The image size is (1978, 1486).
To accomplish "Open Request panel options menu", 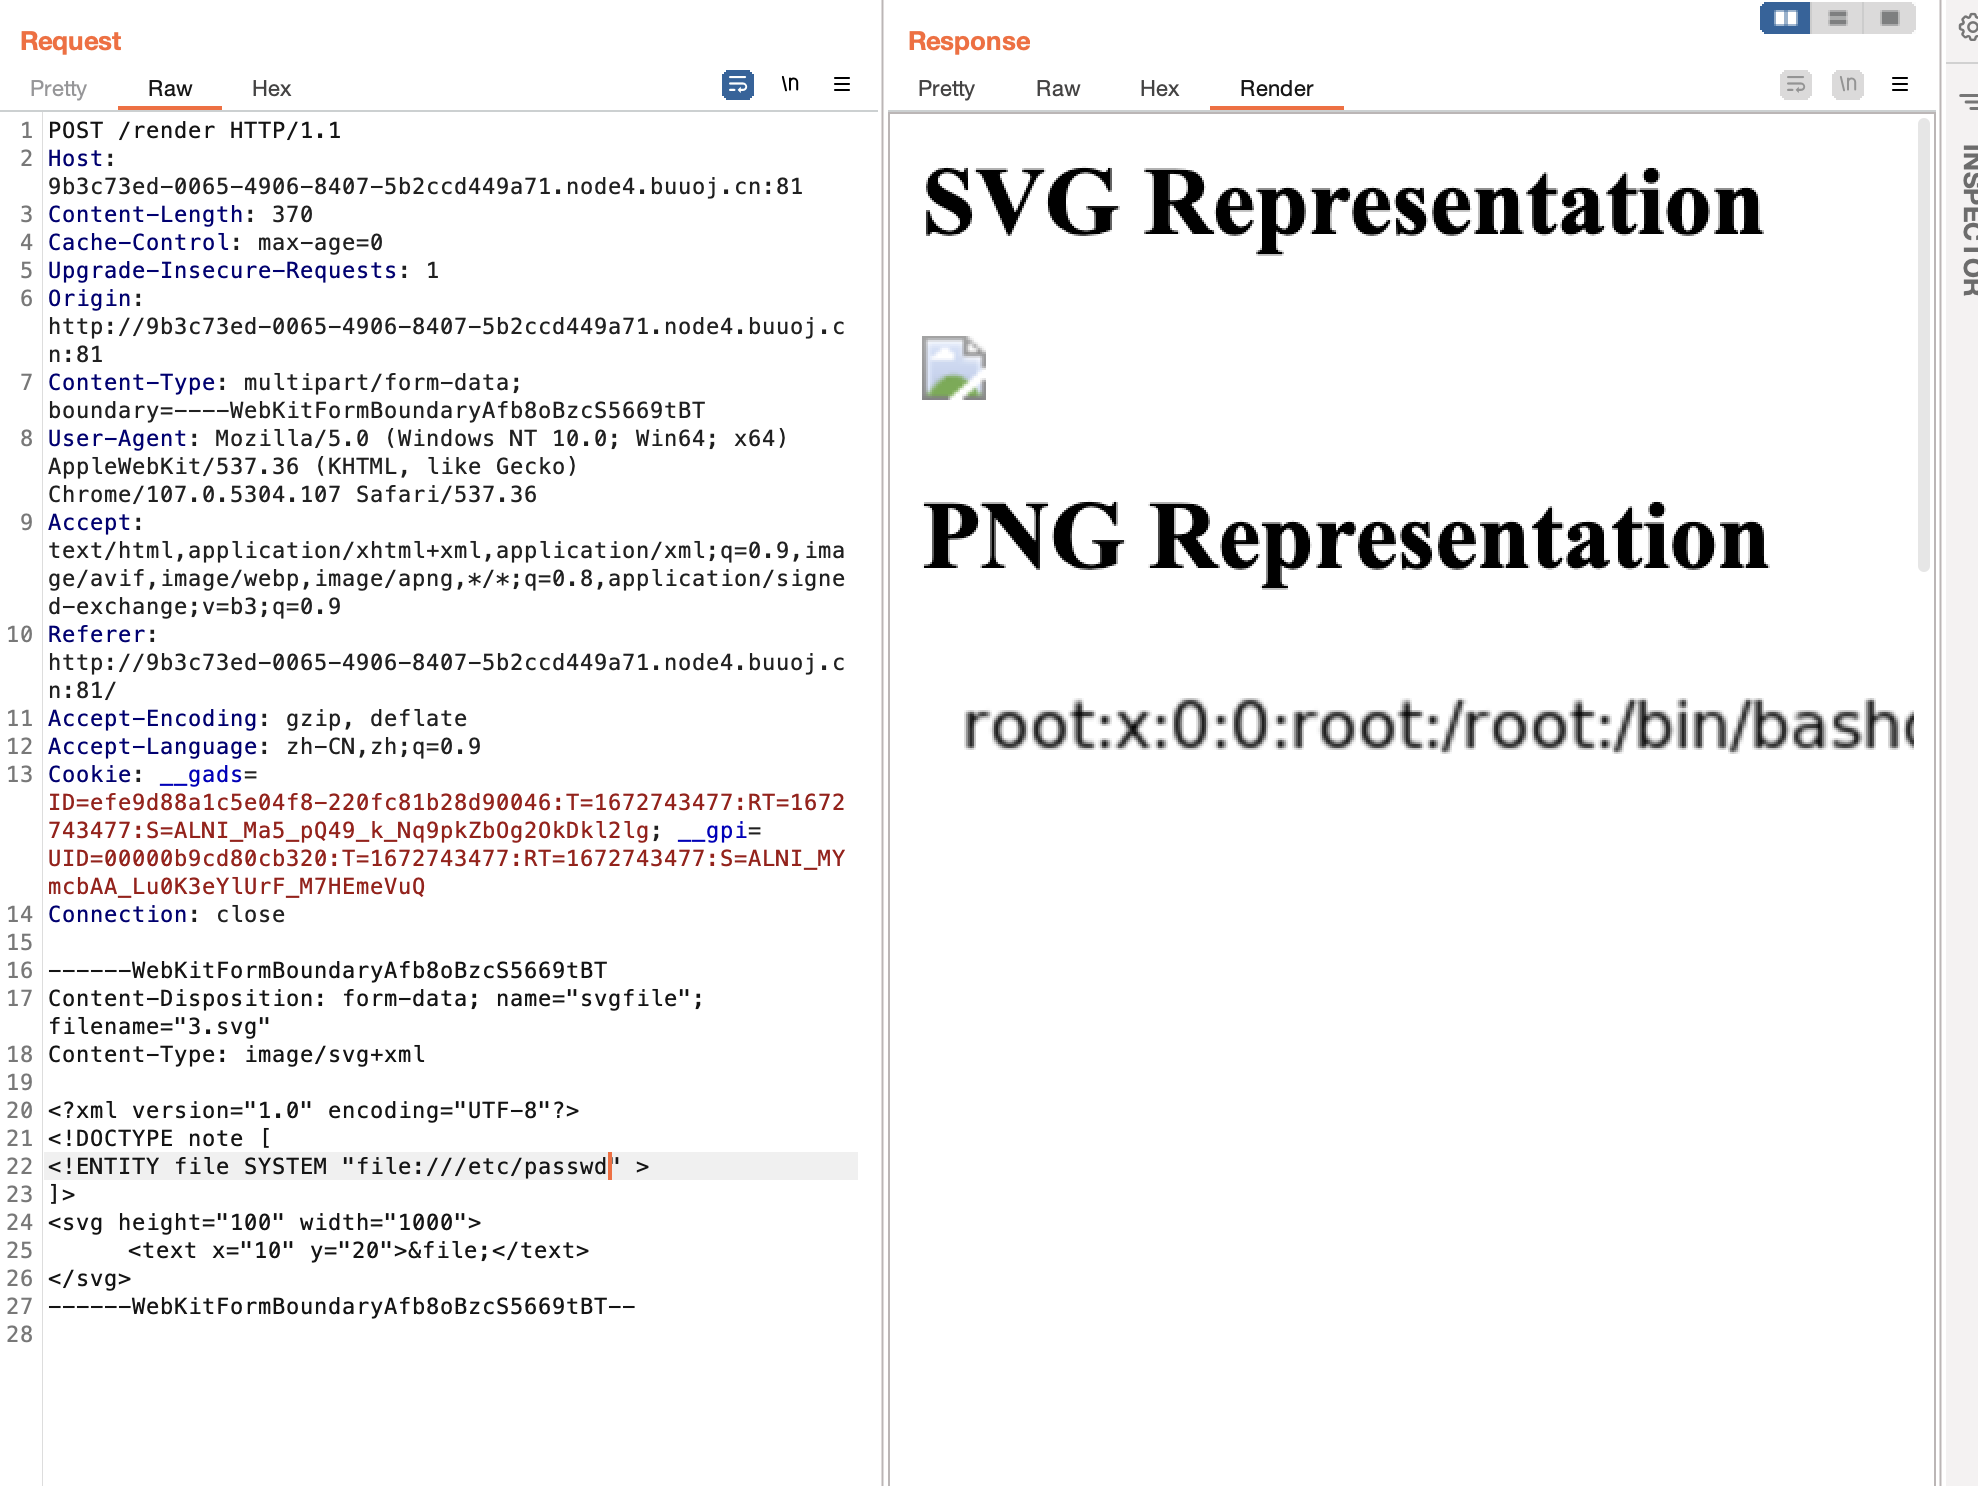I will [842, 85].
